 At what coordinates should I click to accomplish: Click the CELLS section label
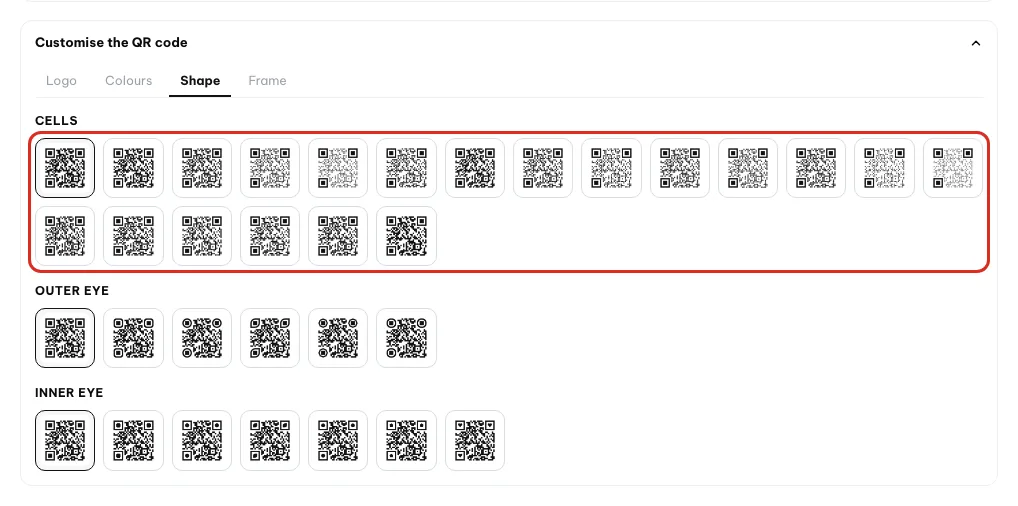coord(56,121)
